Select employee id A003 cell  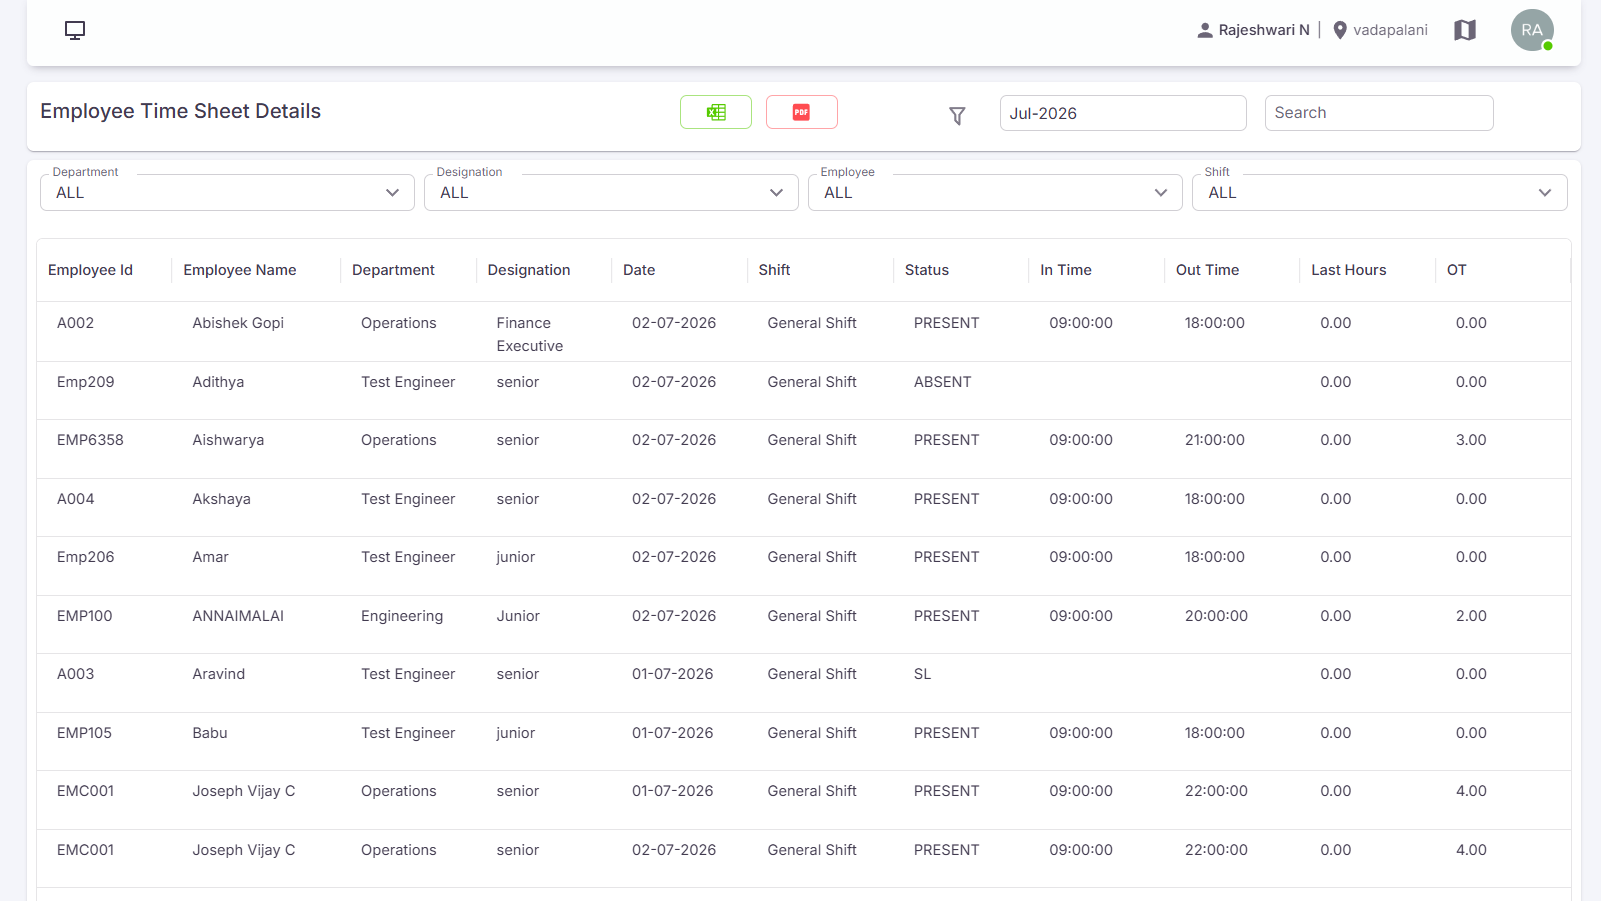[x=75, y=674]
